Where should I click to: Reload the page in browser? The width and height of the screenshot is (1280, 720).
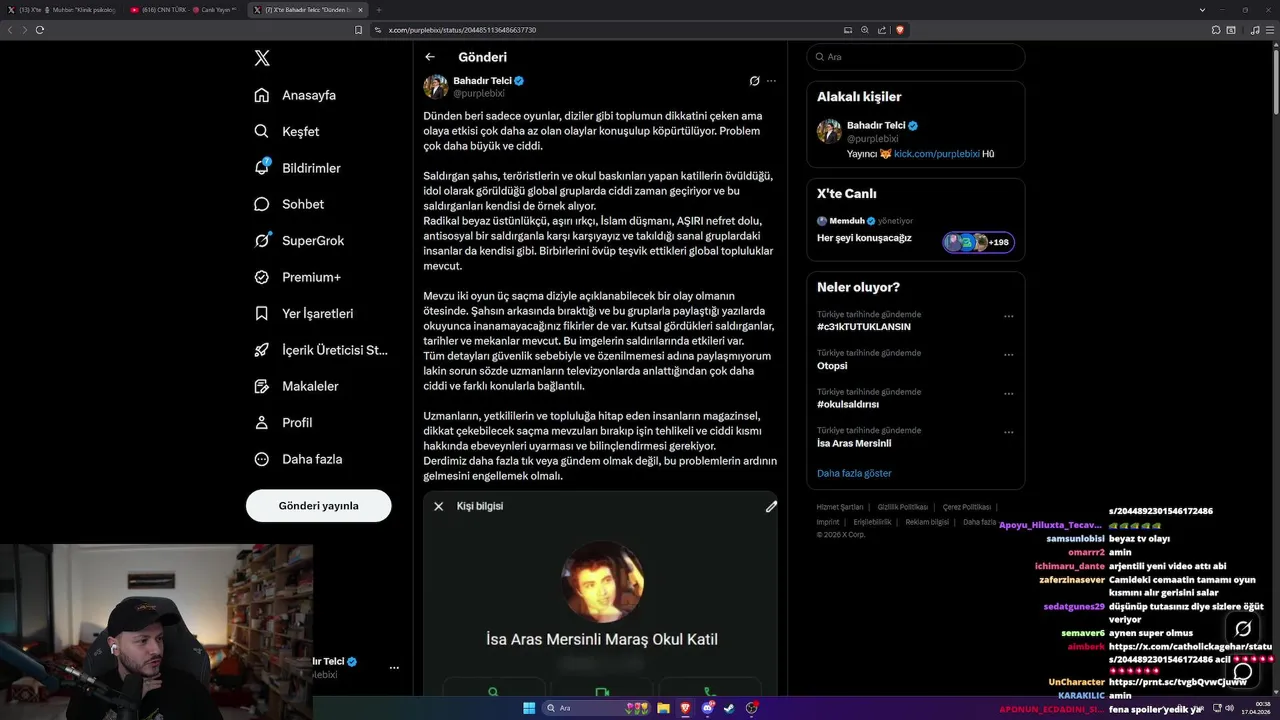pyautogui.click(x=40, y=30)
